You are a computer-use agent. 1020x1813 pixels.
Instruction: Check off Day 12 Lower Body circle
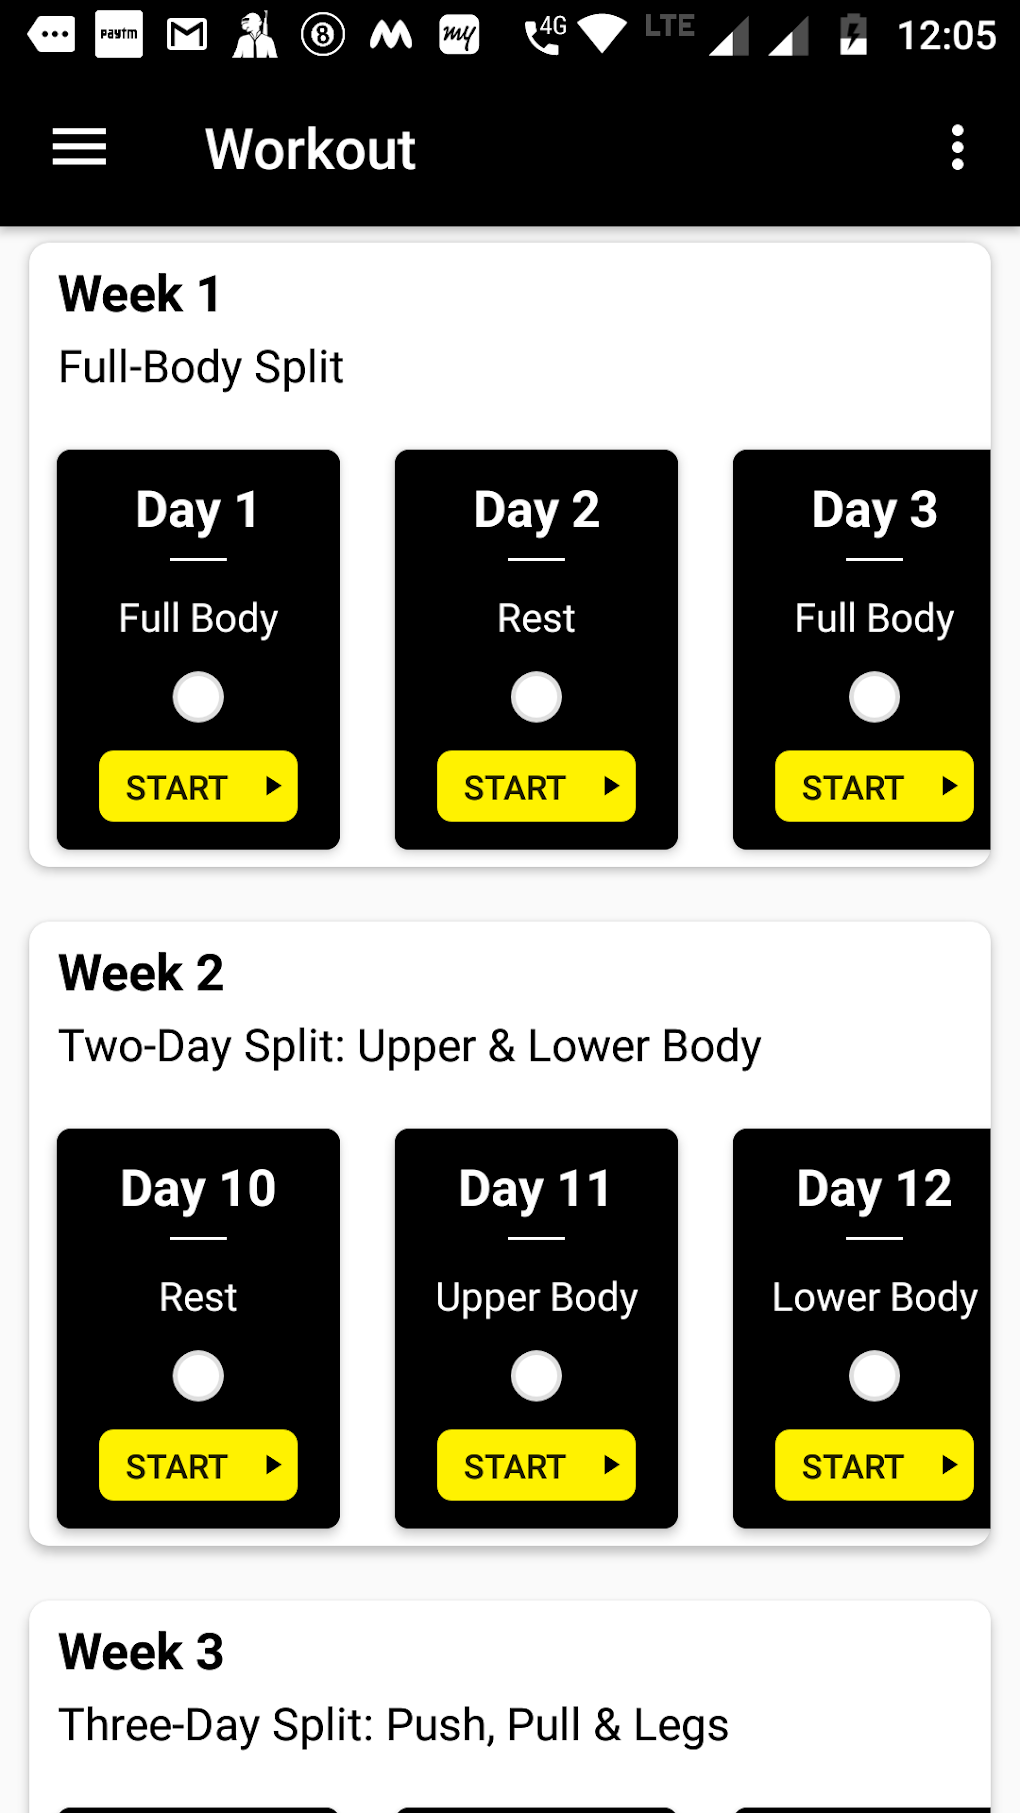coord(874,1376)
